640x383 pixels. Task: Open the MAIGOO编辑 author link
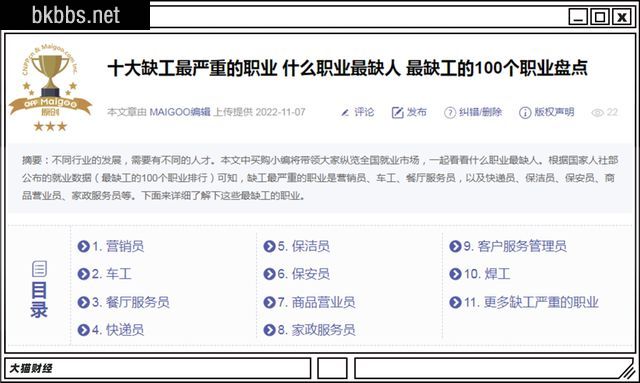pos(180,112)
